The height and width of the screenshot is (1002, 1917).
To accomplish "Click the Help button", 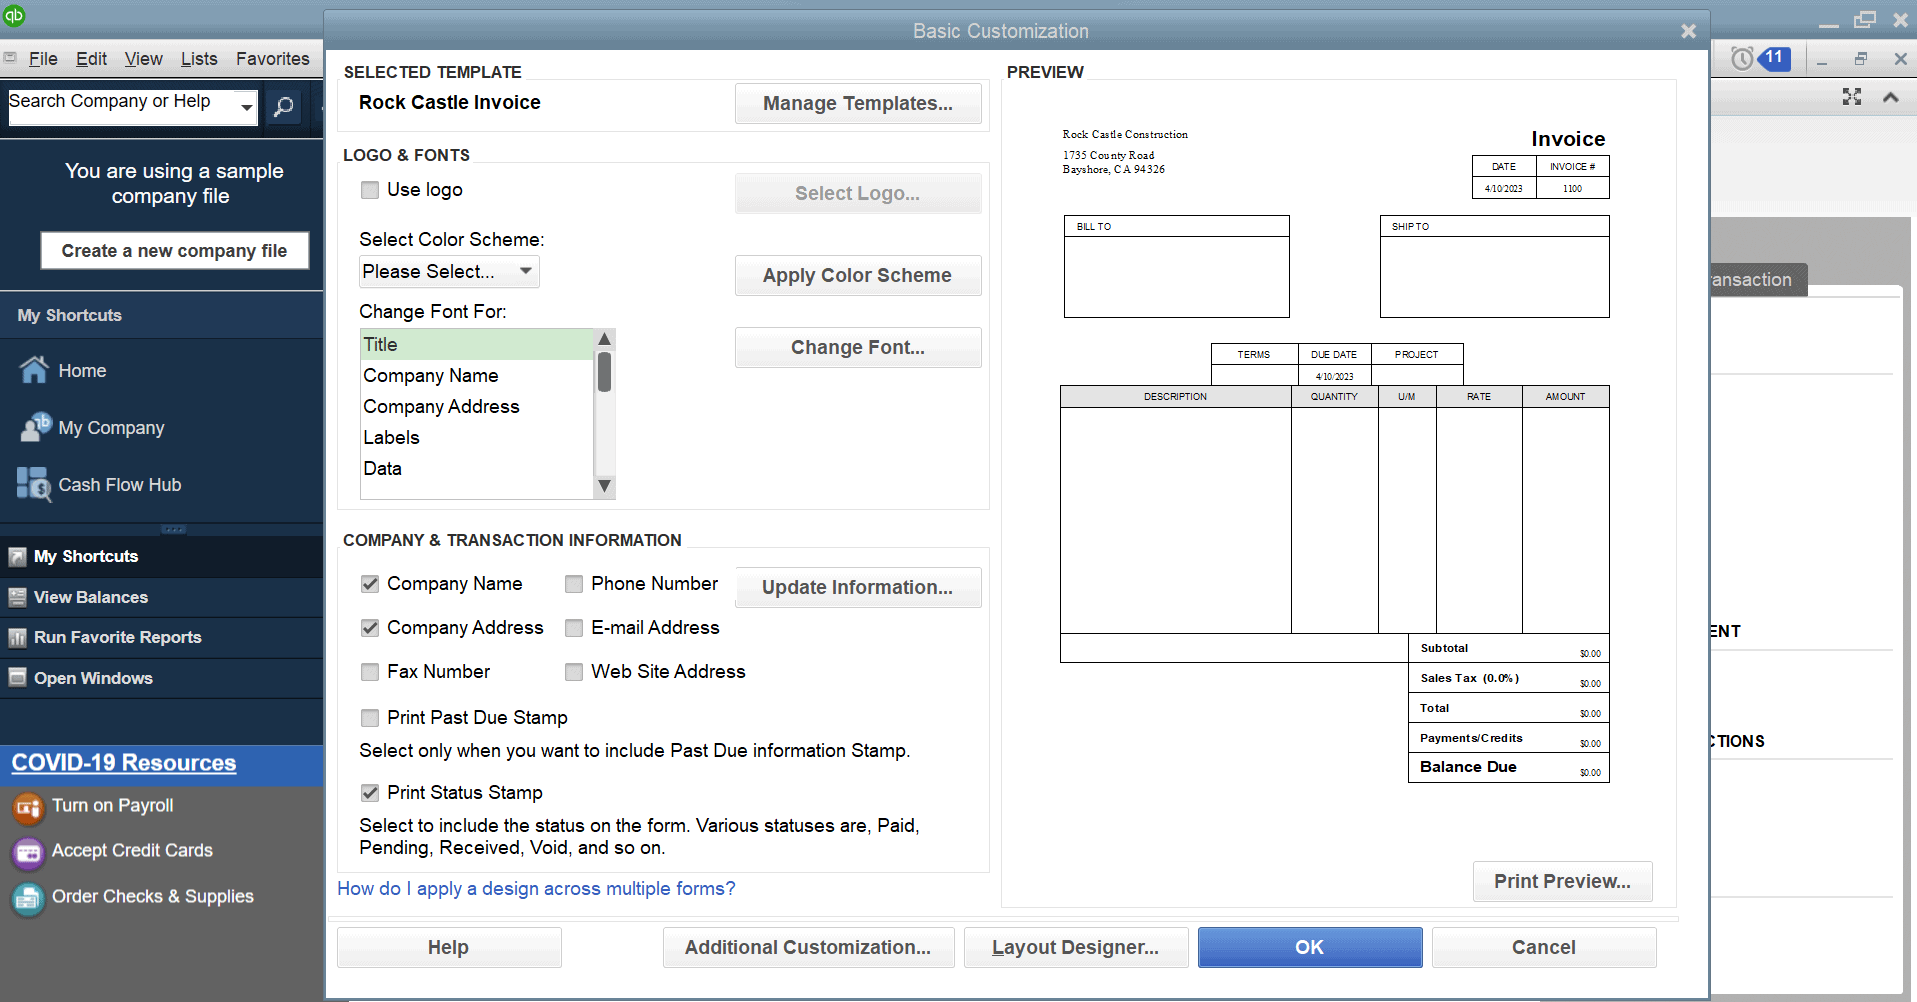I will [449, 948].
